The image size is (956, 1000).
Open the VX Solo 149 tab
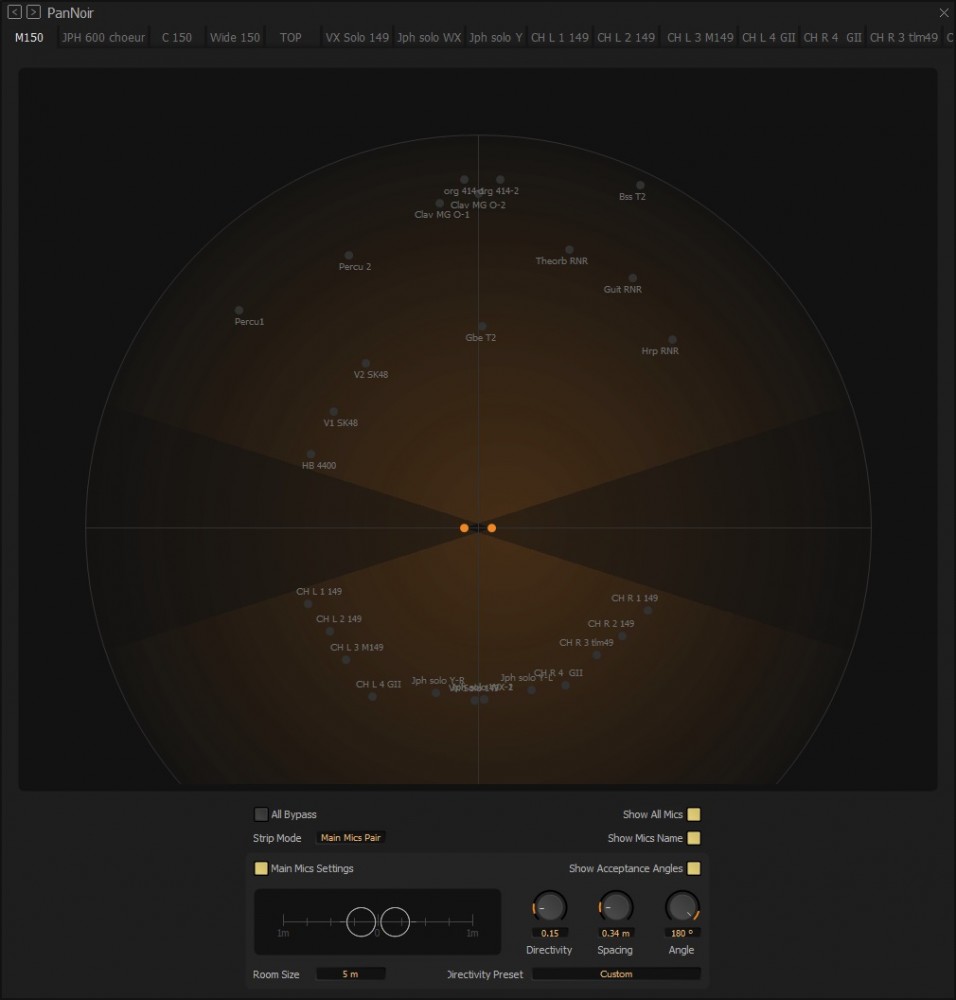pos(357,38)
